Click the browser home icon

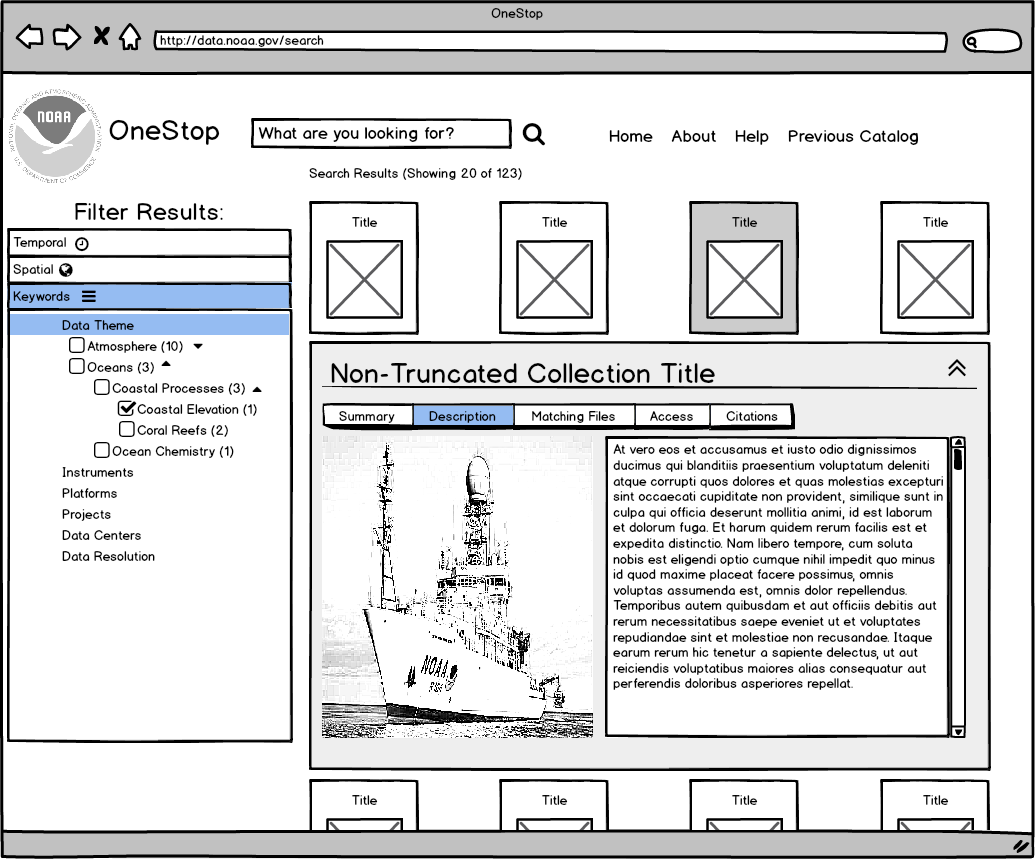pos(130,36)
